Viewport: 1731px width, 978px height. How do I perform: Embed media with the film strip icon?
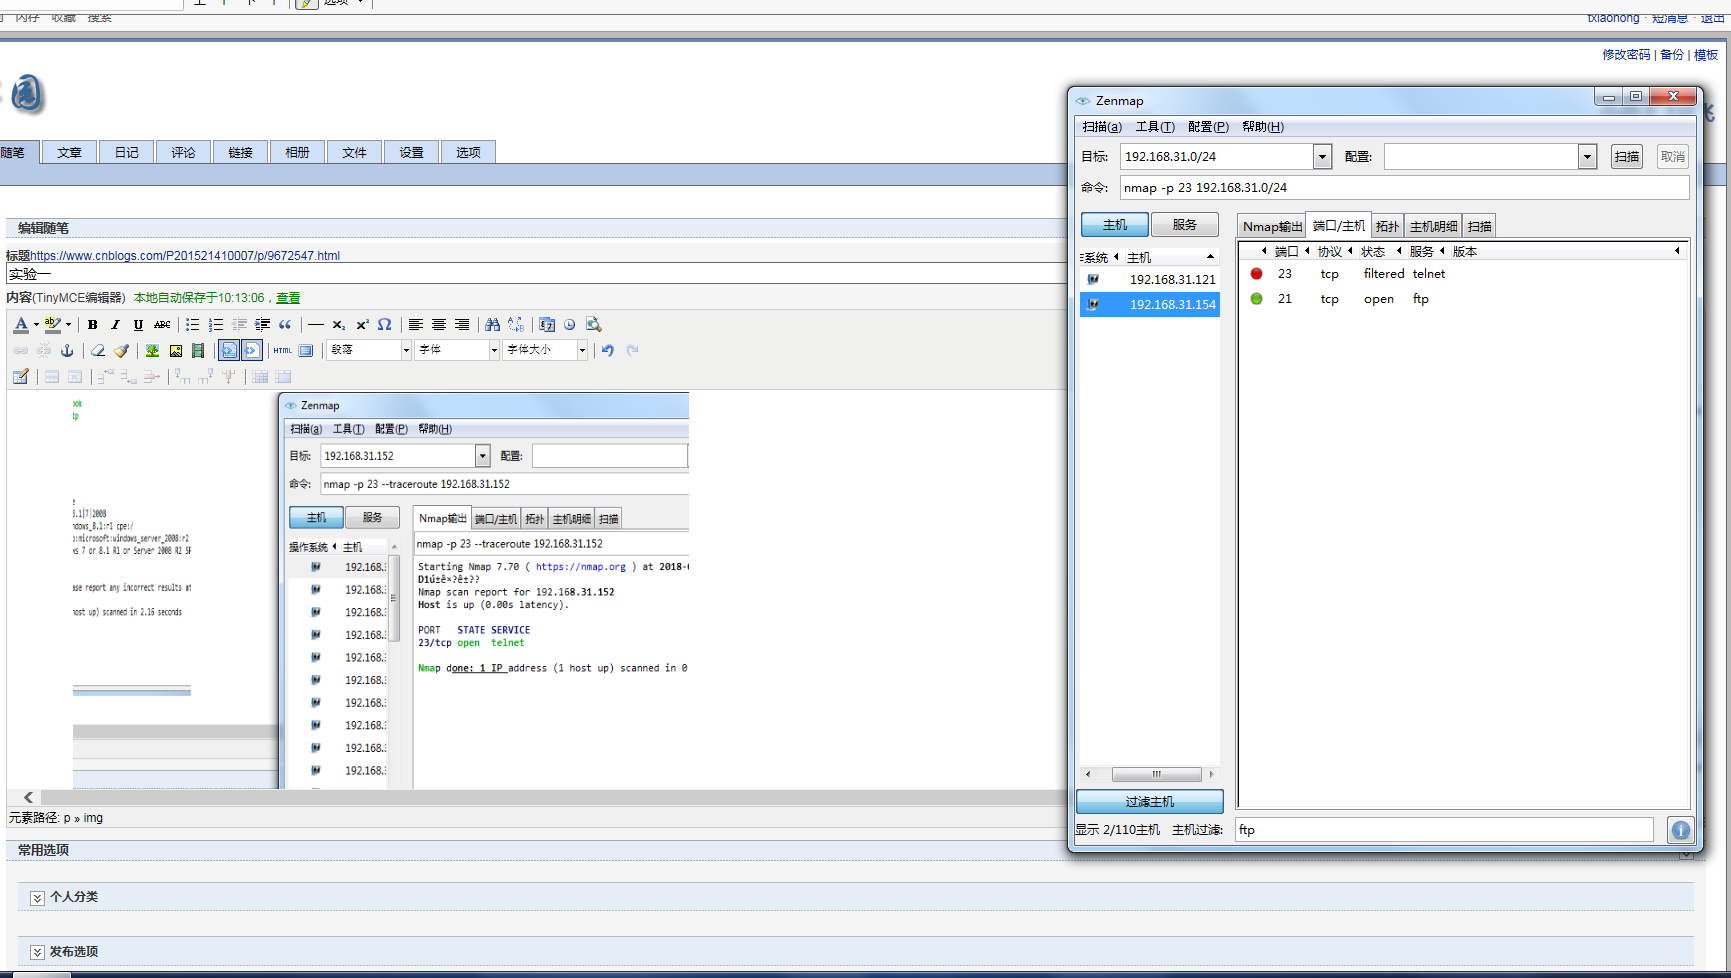[198, 350]
